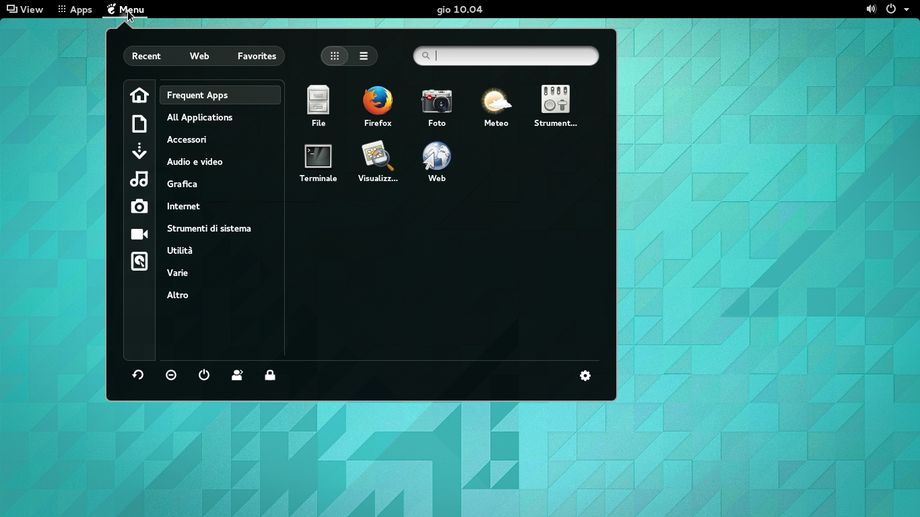Screen dimensions: 920x517
Task: Open menu settings gear icon
Action: point(585,375)
